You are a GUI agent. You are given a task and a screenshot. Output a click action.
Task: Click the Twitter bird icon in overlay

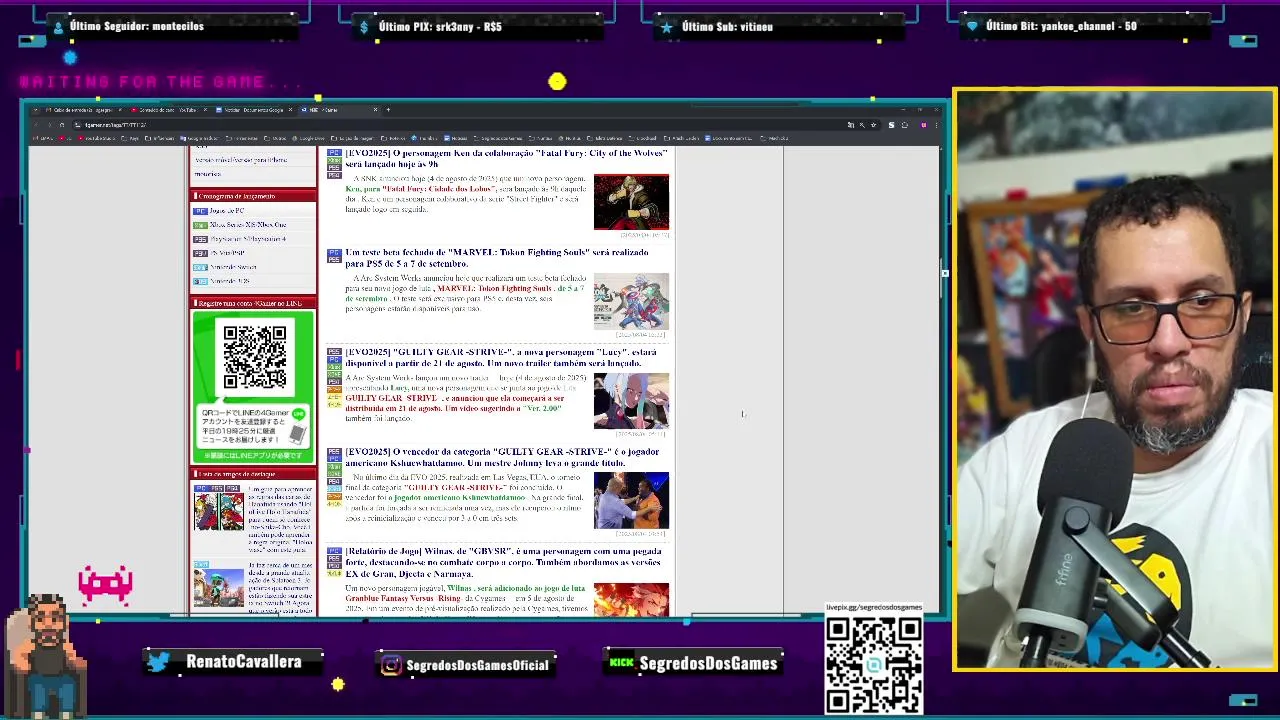[x=159, y=661]
